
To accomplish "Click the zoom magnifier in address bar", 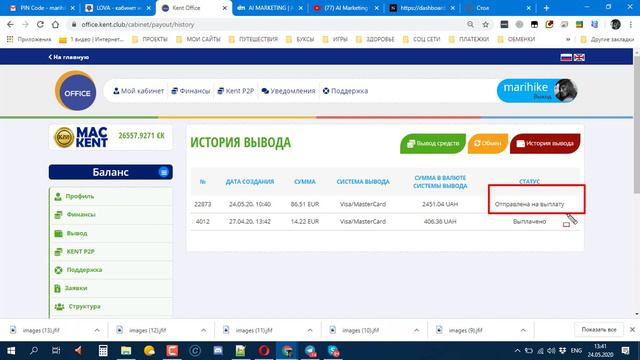I will click(470, 24).
